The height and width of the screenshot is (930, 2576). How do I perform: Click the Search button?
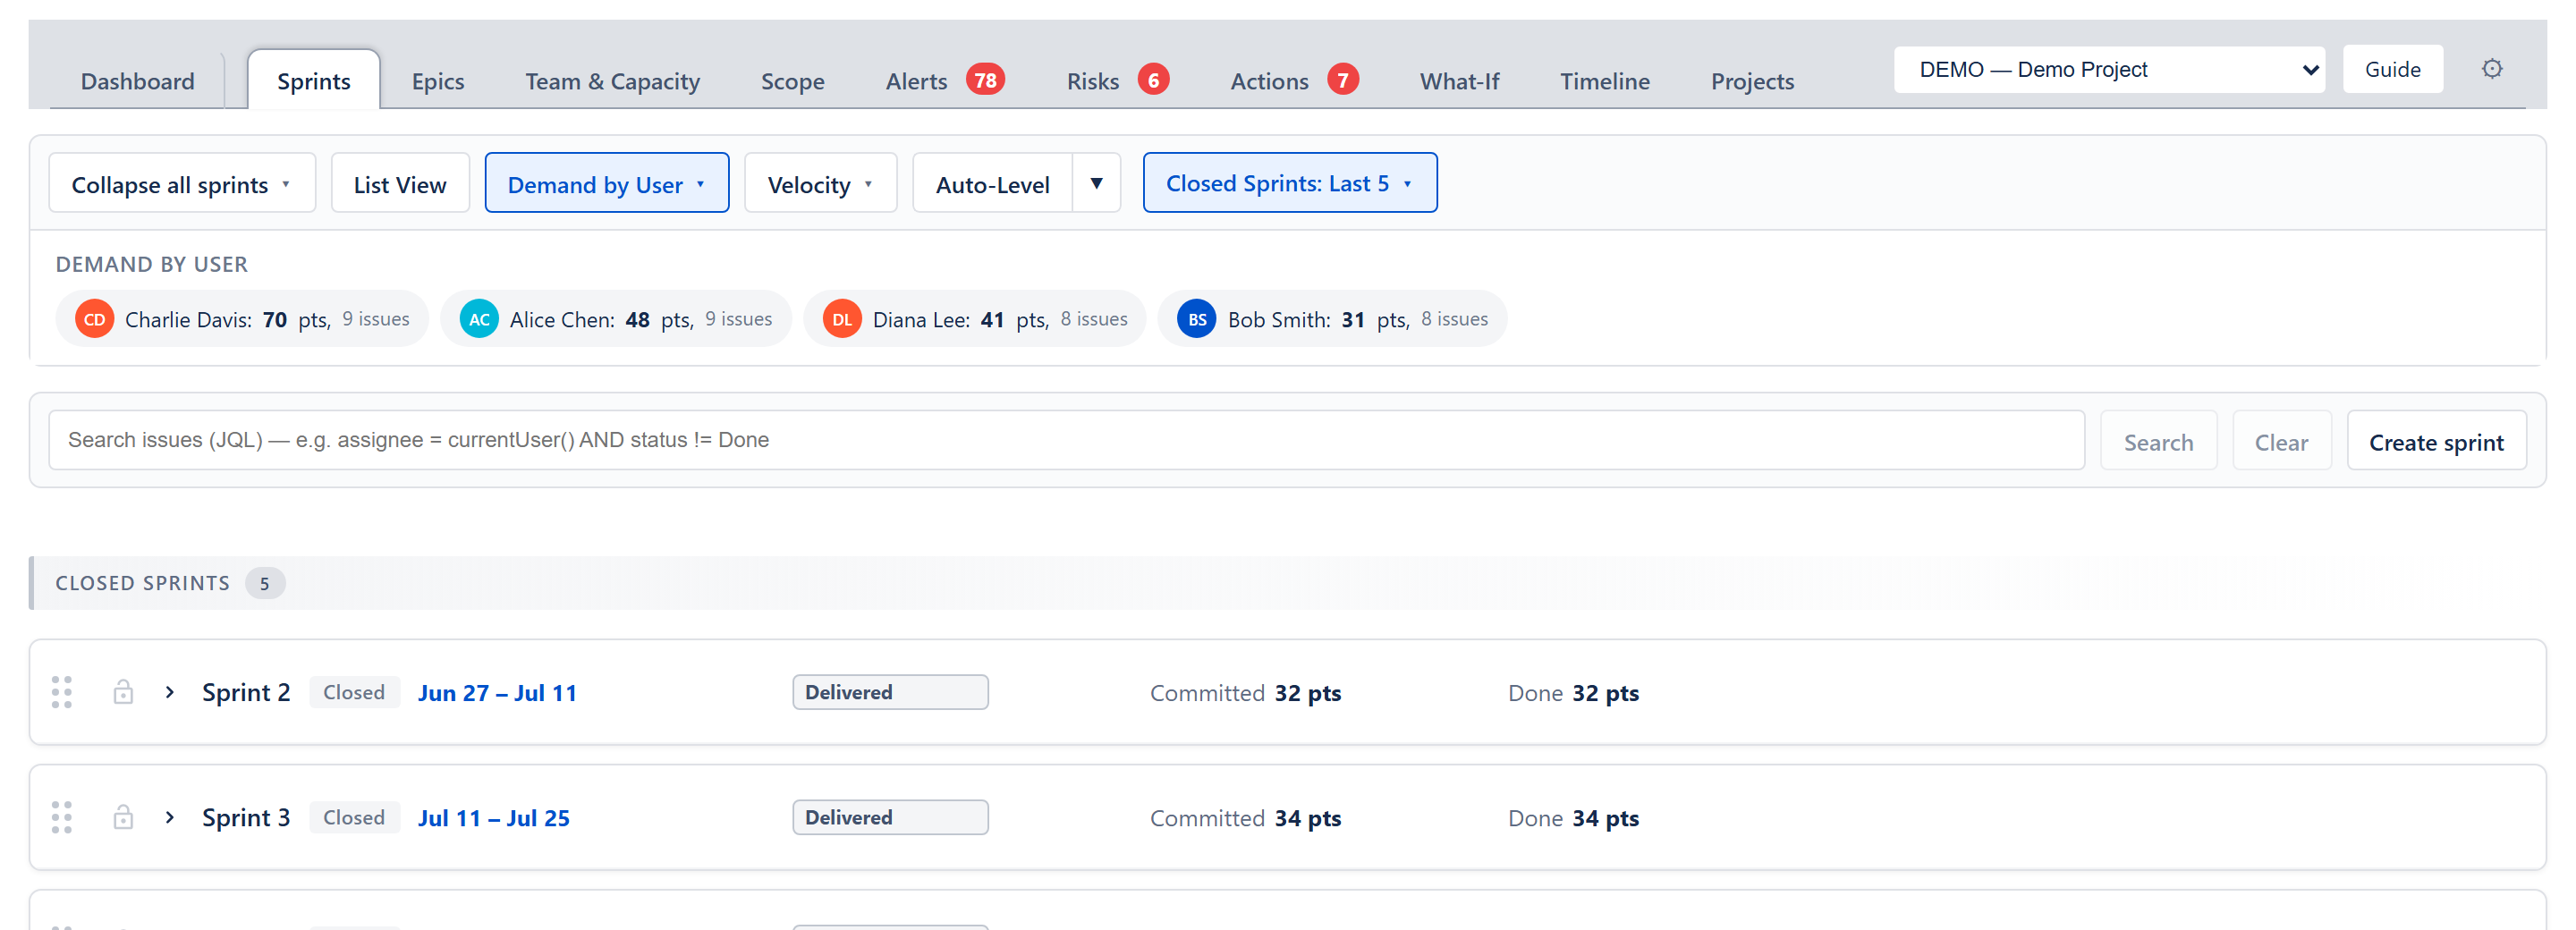coord(2158,441)
